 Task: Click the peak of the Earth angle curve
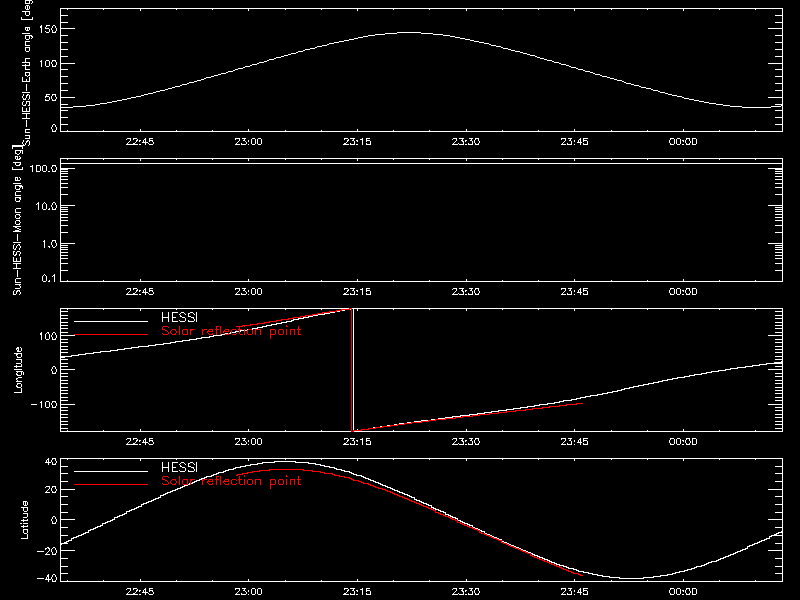pos(410,33)
